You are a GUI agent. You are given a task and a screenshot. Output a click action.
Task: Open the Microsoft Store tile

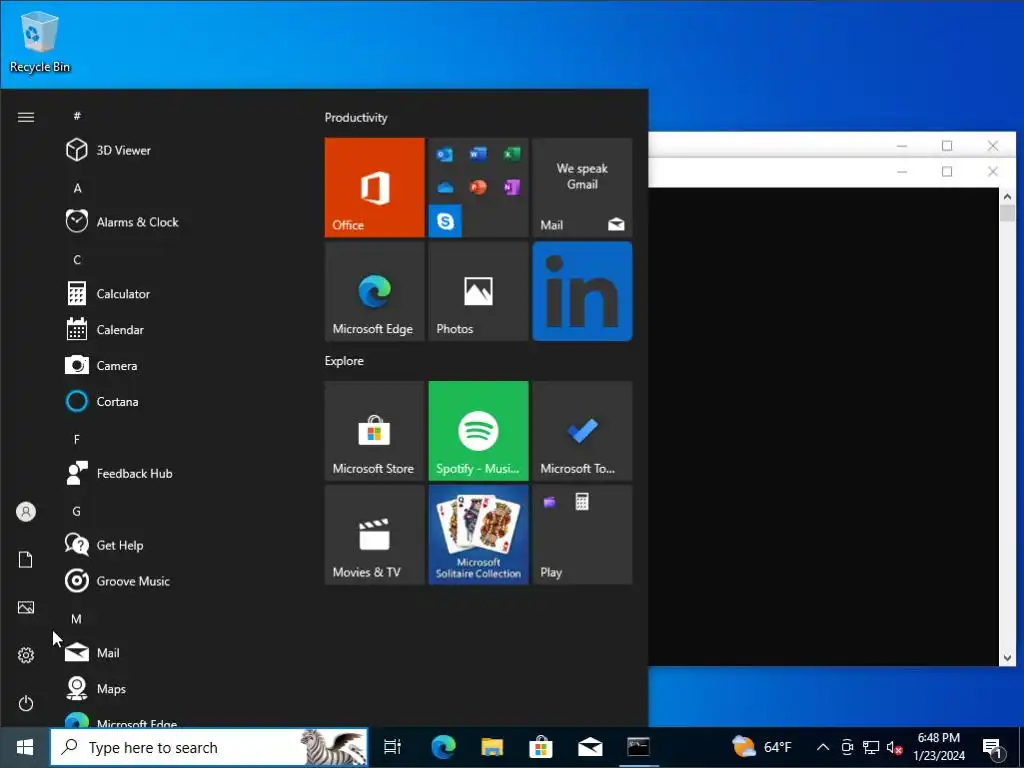tap(374, 431)
